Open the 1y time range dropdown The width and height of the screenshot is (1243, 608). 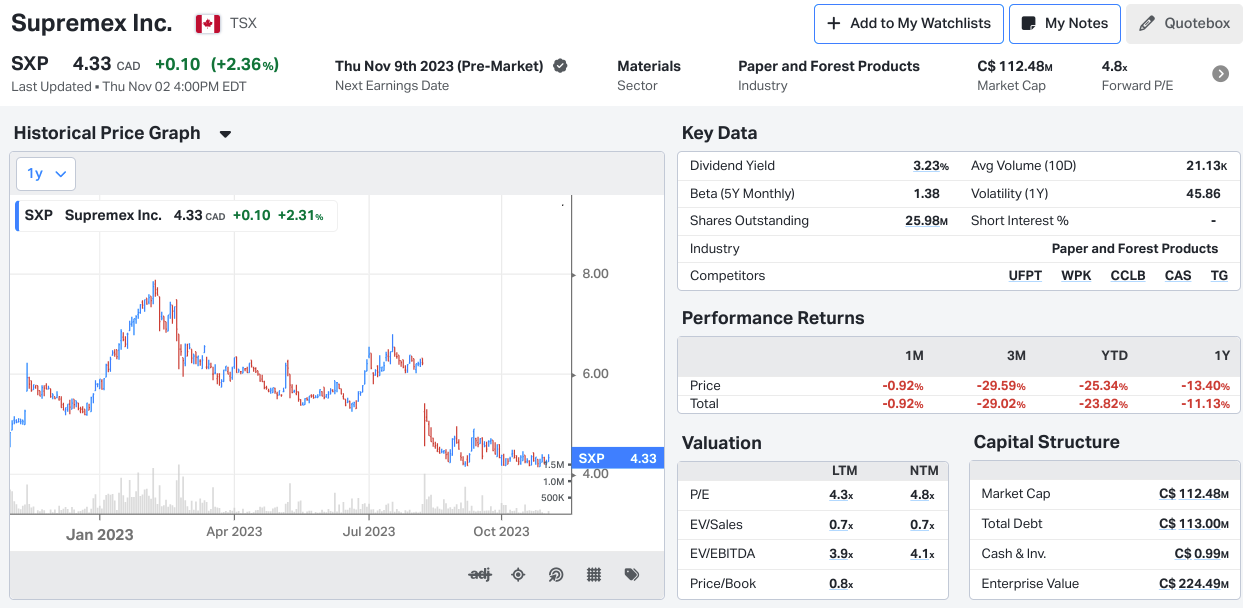45,172
